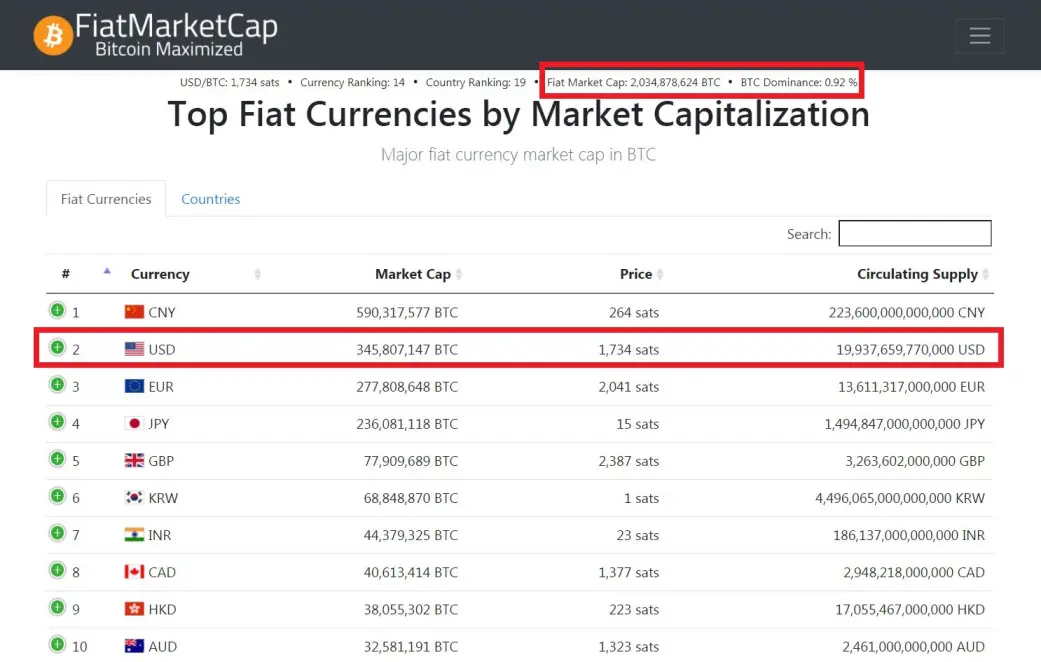Select the CNY currency label
The height and width of the screenshot is (662, 1041).
162,312
